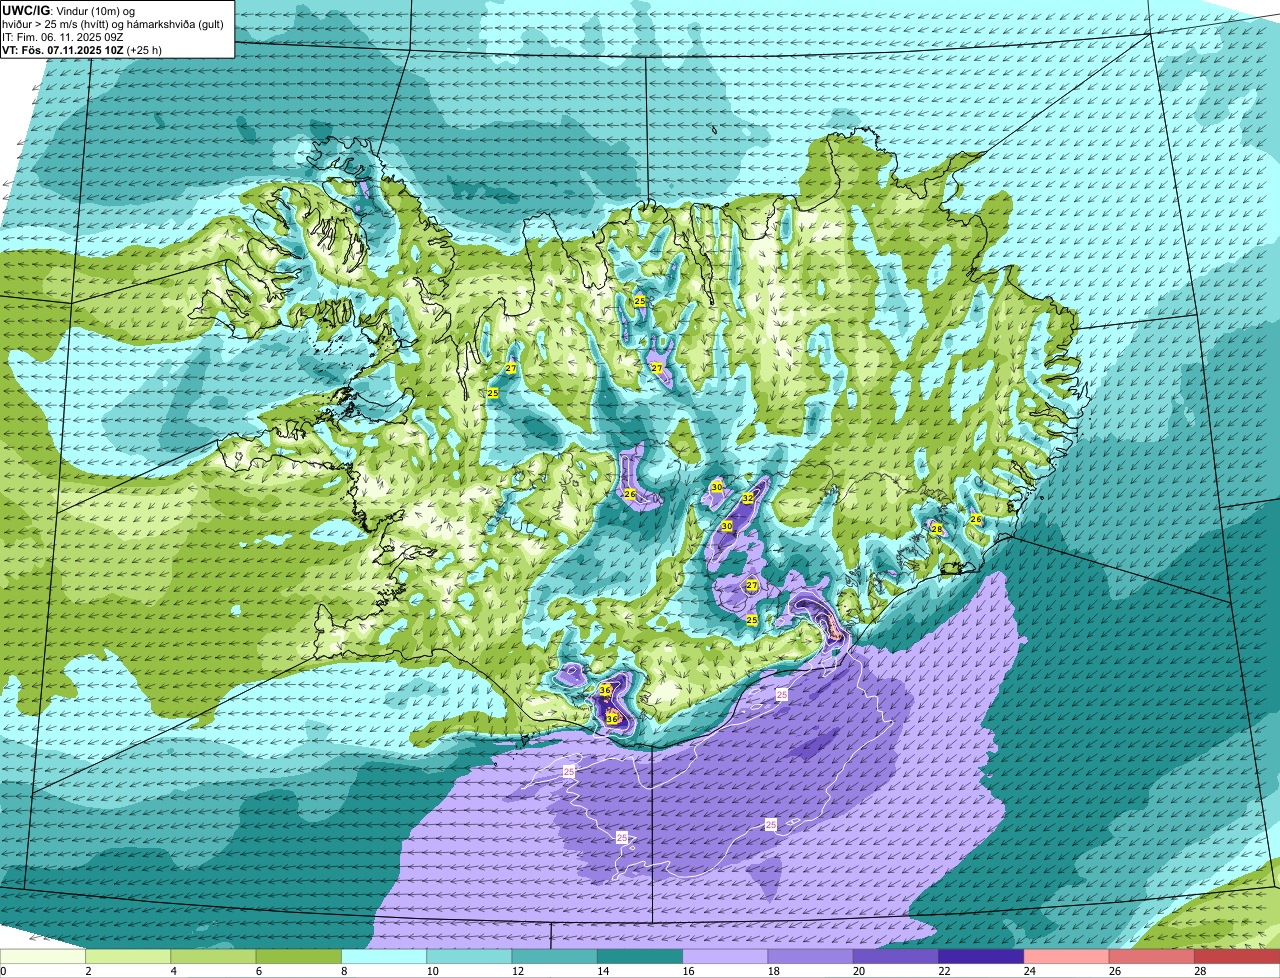1280x978 pixels.
Task: Select the 8–10 m/s light cyan legend swatch
Action: 384,956
